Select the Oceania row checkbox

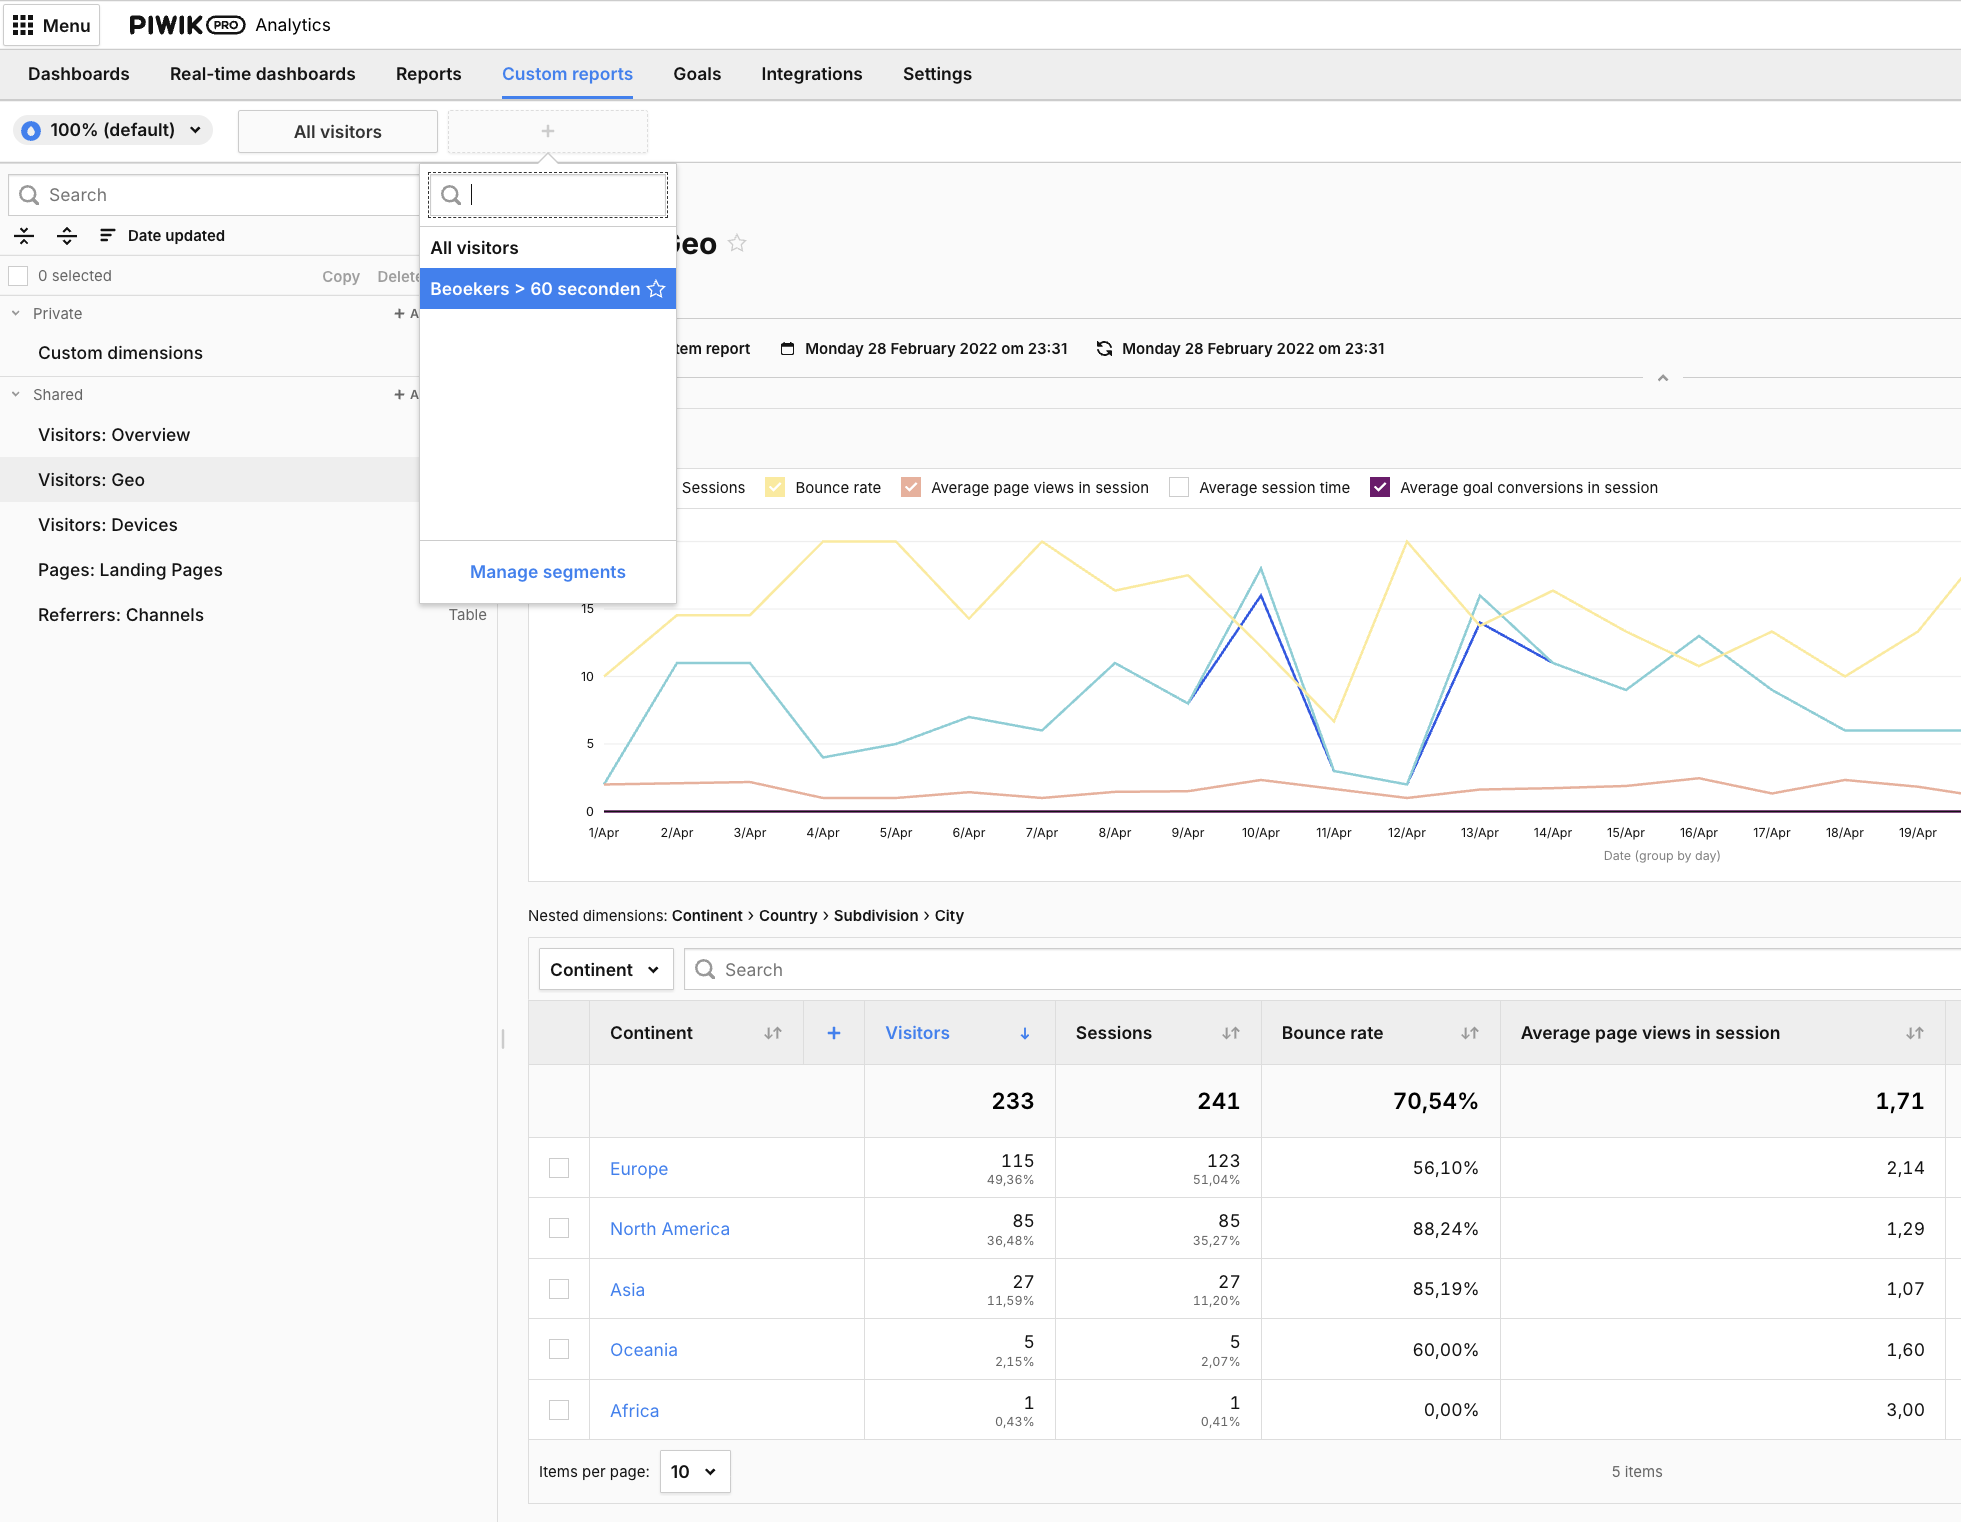tap(559, 1349)
